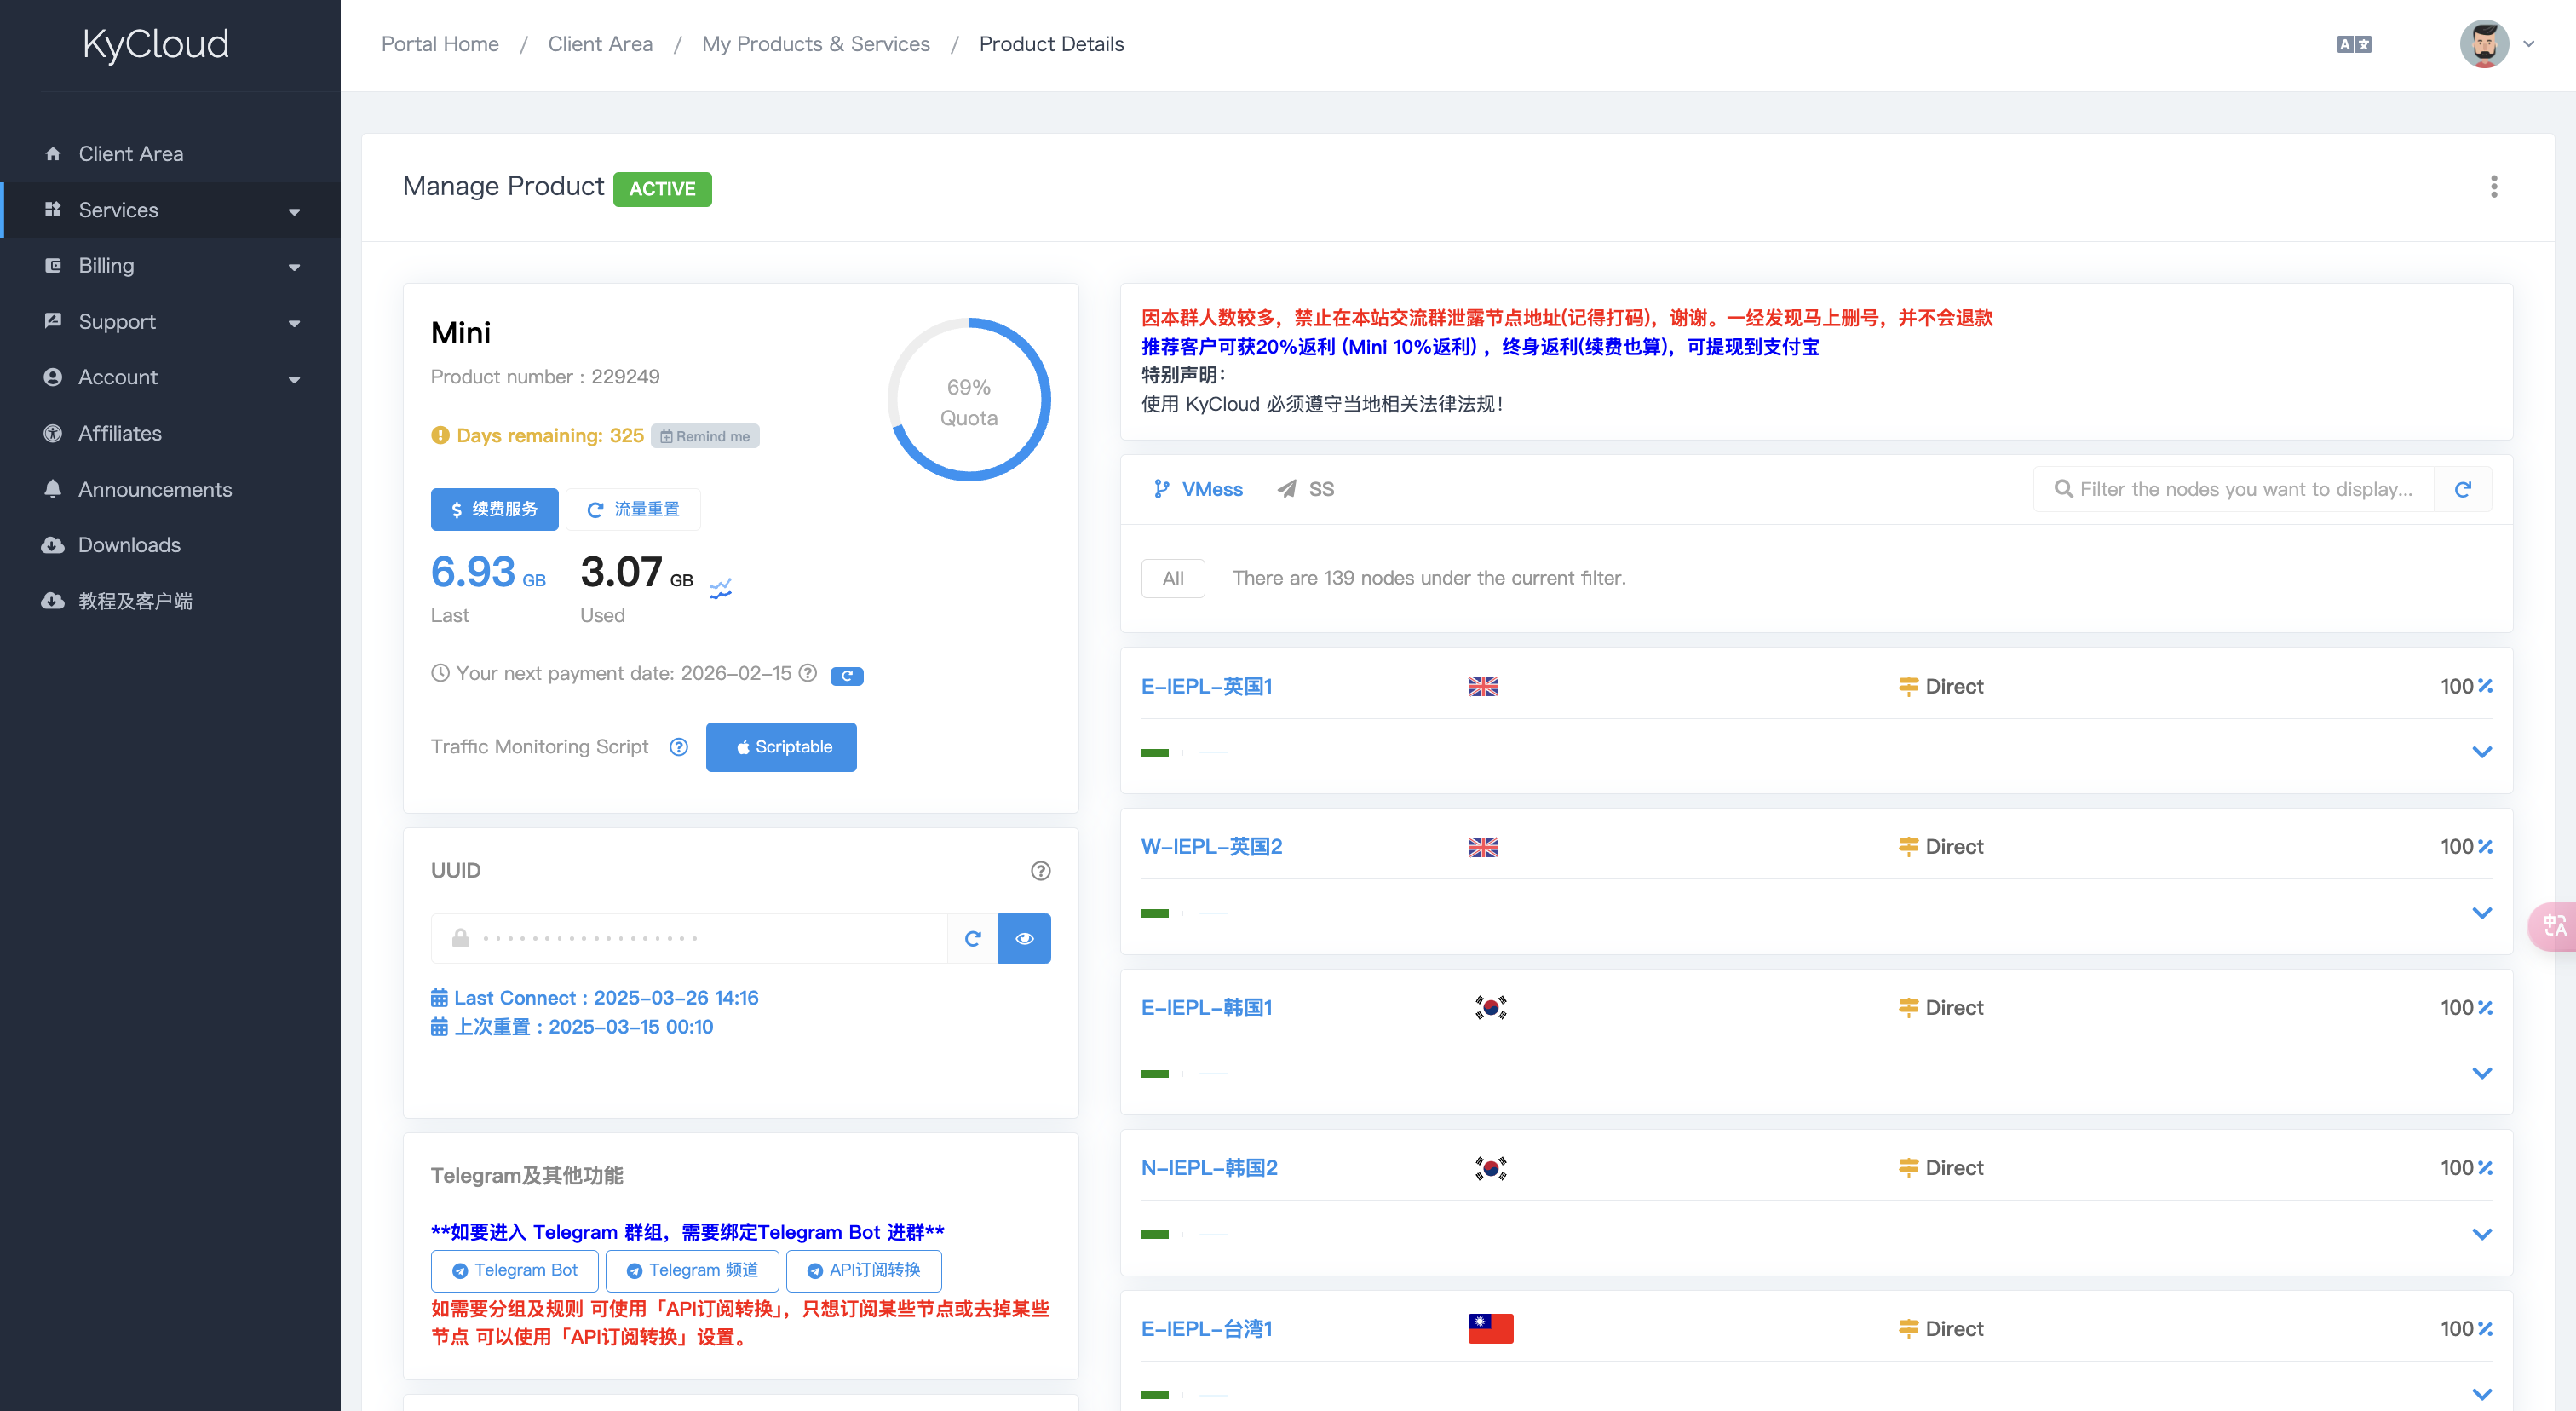2576x1411 pixels.
Task: Go to My Products & Services breadcrumb
Action: (x=815, y=44)
